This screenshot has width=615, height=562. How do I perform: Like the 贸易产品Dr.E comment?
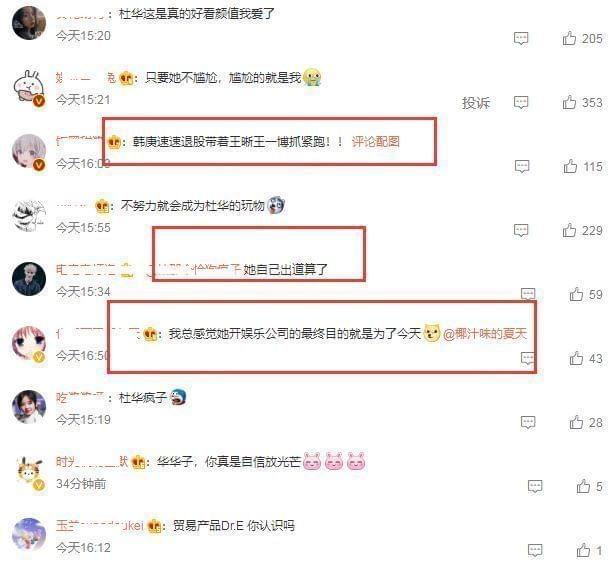click(x=583, y=550)
